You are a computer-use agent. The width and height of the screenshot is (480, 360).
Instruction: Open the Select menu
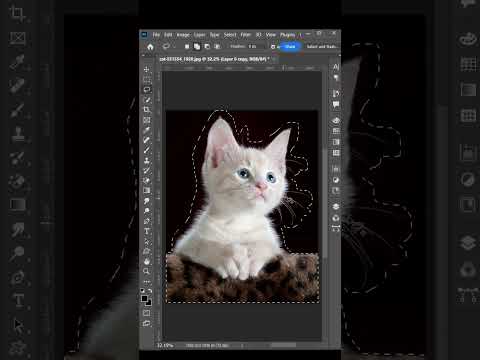coord(230,35)
